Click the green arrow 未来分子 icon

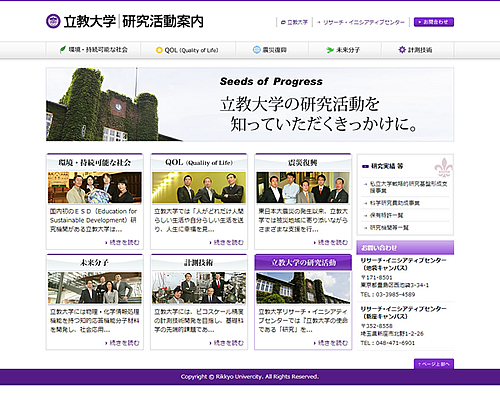(330, 50)
